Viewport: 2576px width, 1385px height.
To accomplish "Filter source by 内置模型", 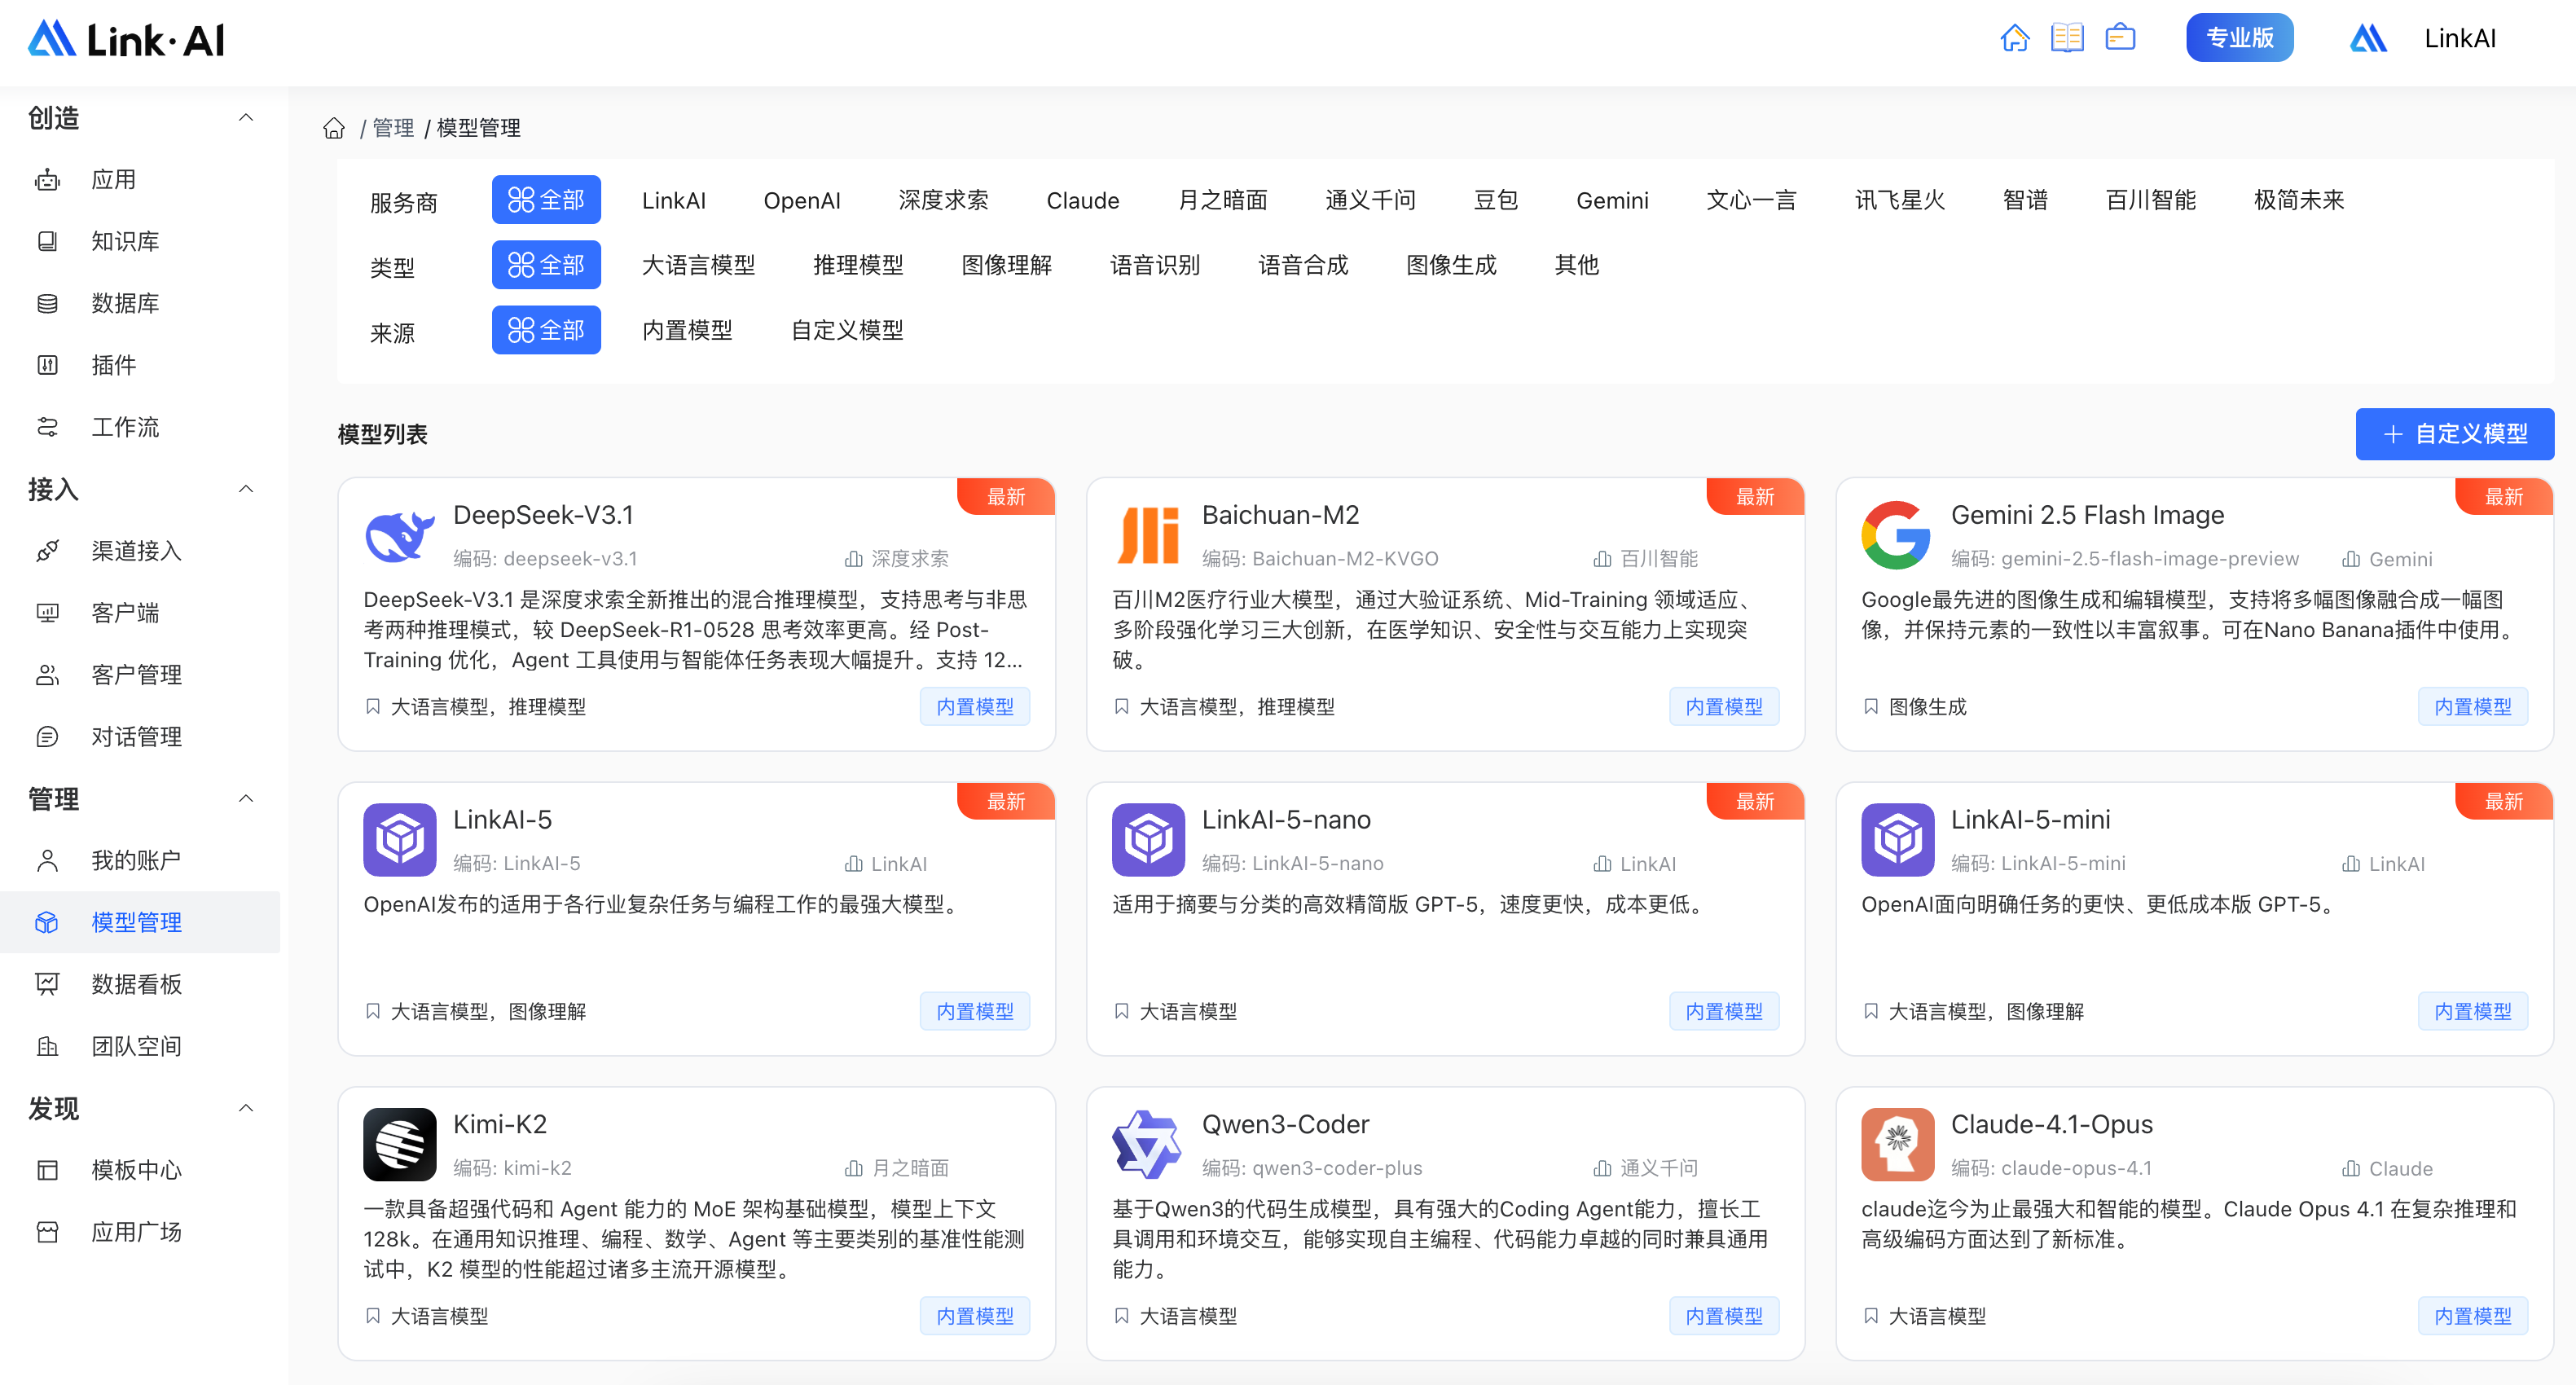I will pos(687,330).
